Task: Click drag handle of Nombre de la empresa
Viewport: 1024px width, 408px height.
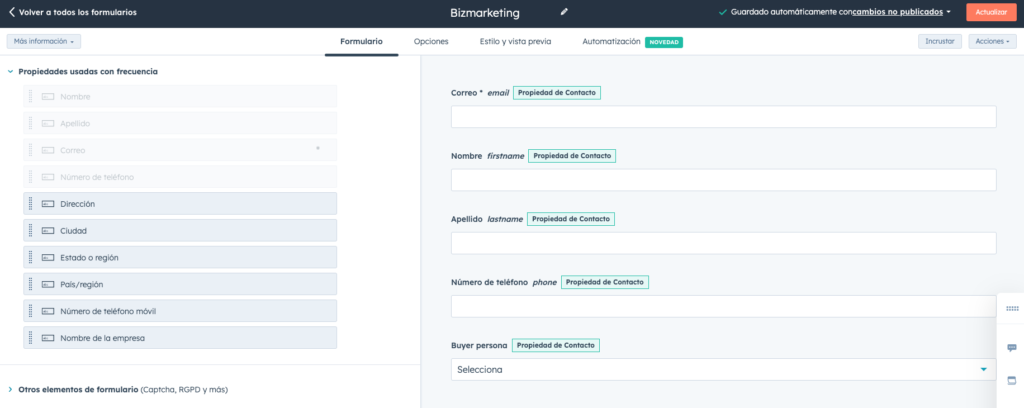Action: tap(31, 337)
